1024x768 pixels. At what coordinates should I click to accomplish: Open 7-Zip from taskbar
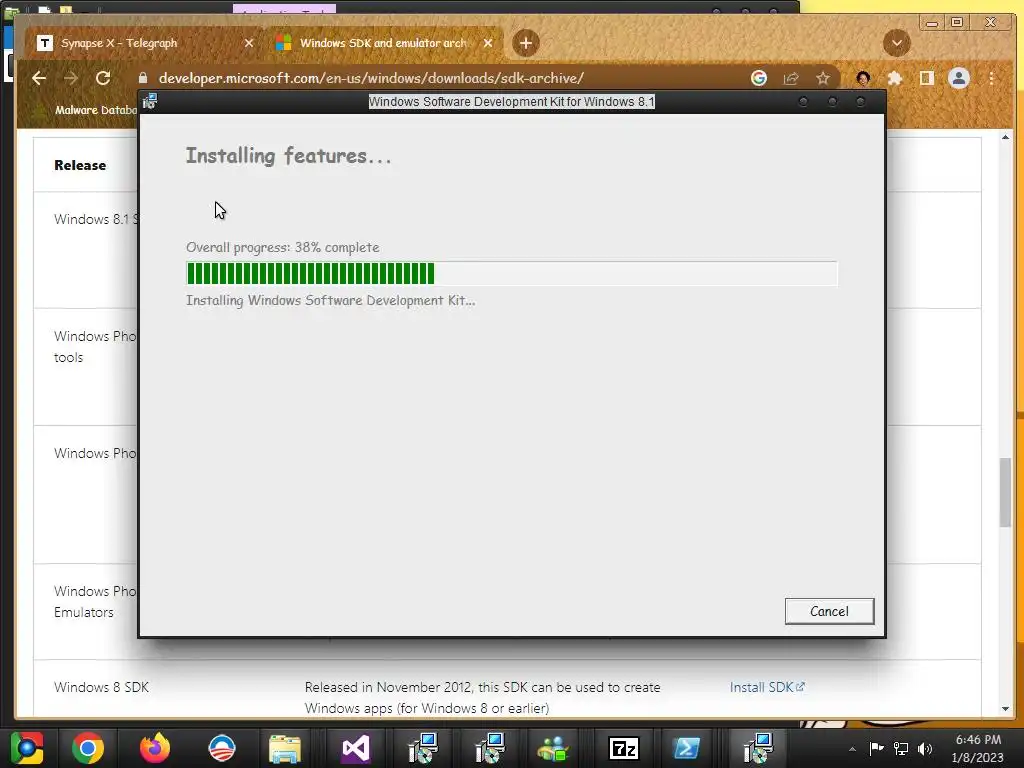623,748
